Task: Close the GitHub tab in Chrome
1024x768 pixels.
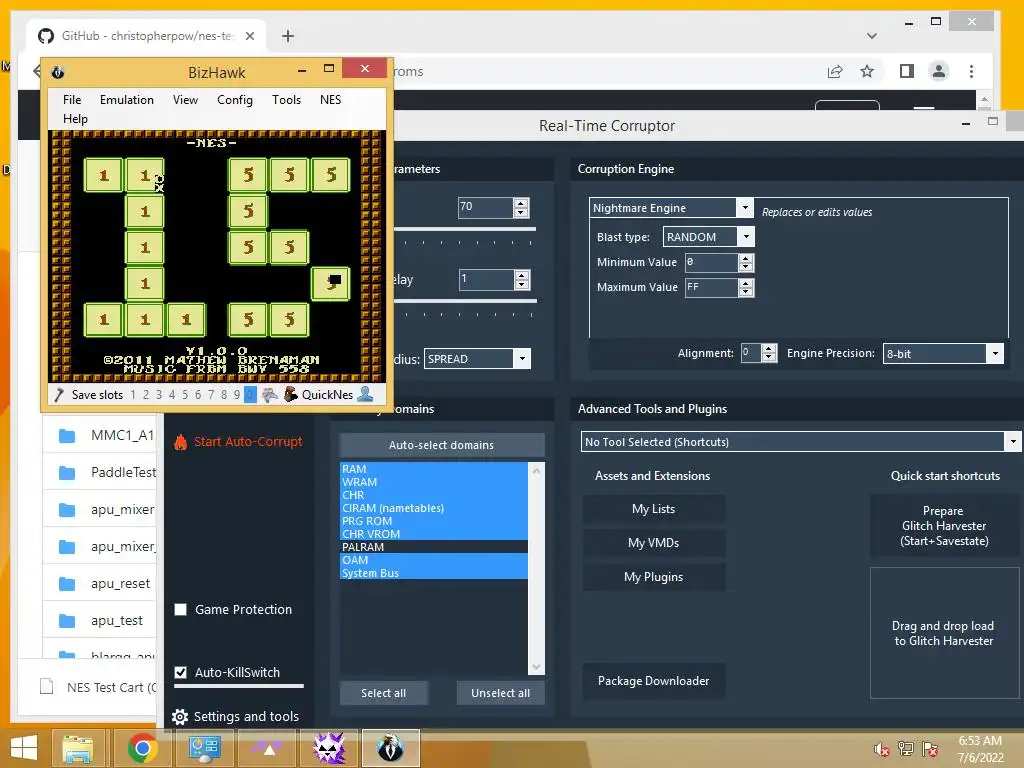Action: coord(249,36)
